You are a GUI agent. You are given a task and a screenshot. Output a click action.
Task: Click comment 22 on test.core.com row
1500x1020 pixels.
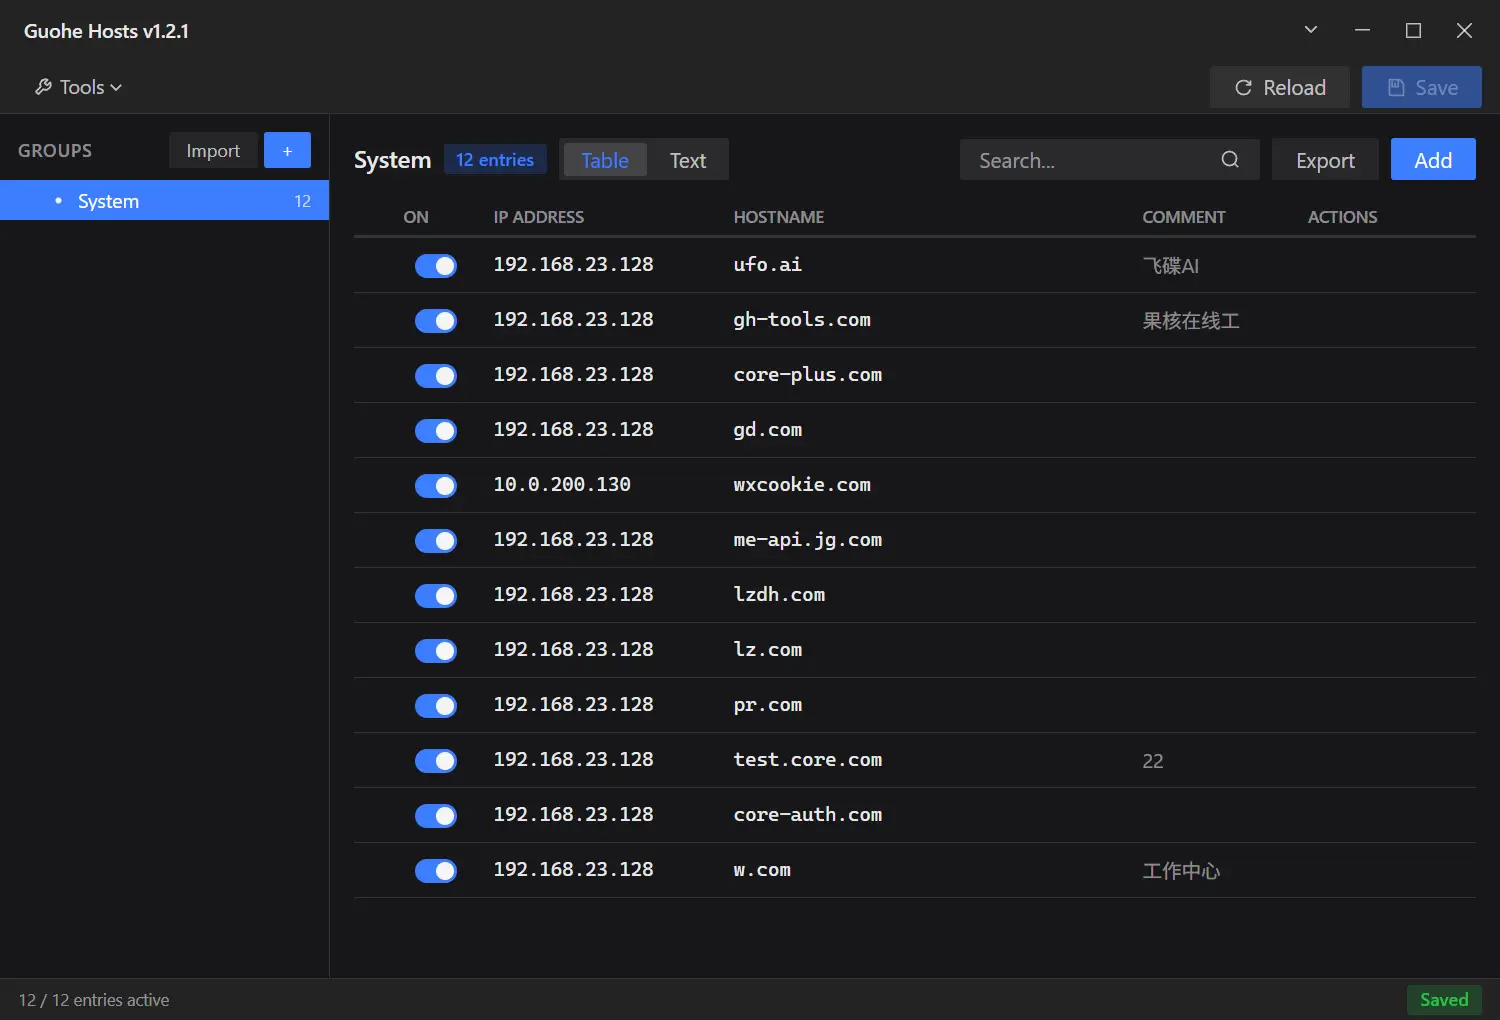1153,761
